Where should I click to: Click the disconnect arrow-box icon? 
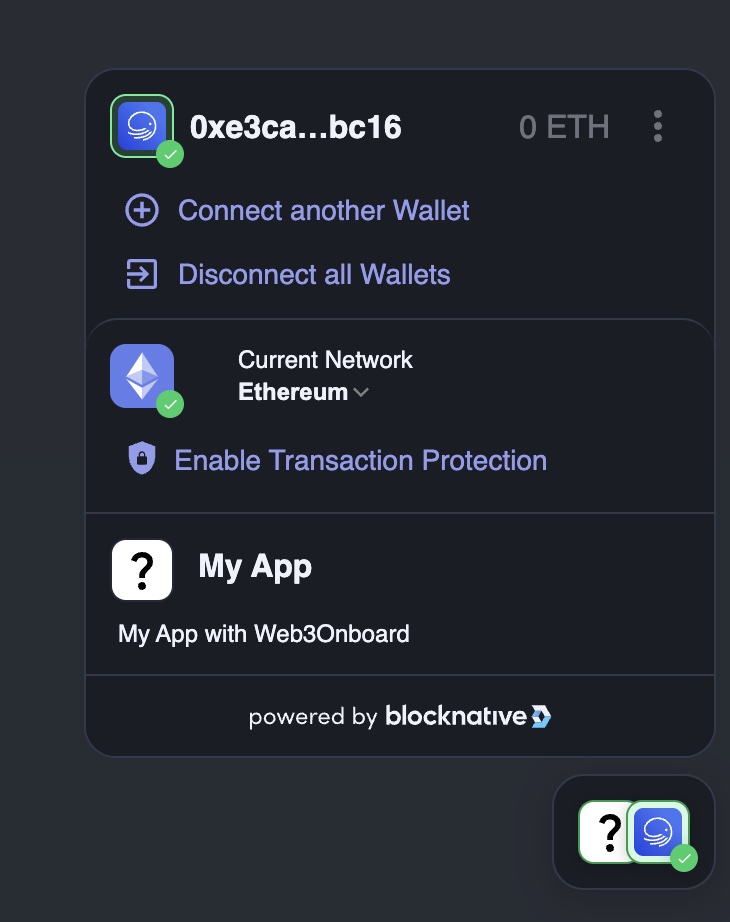[x=142, y=274]
